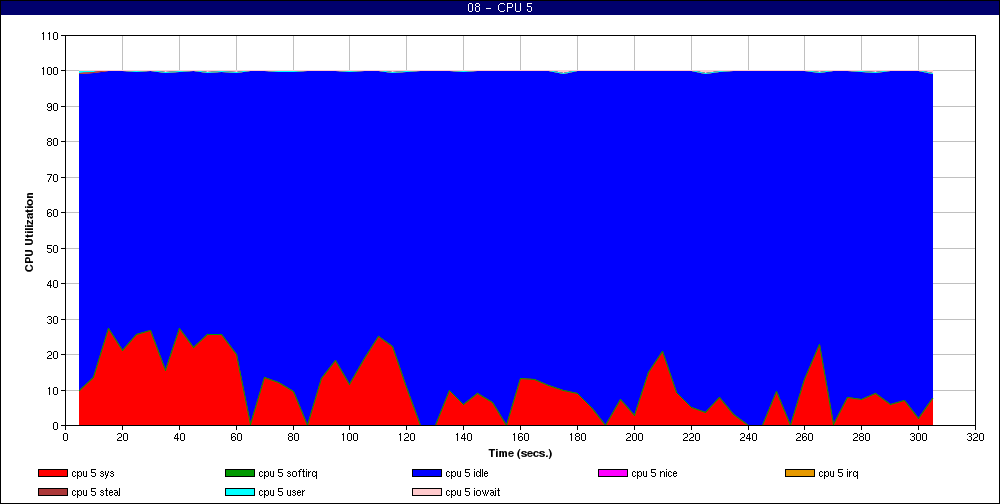Click the 160 value on x-axis
Screen dimensions: 1000x504
click(520, 437)
